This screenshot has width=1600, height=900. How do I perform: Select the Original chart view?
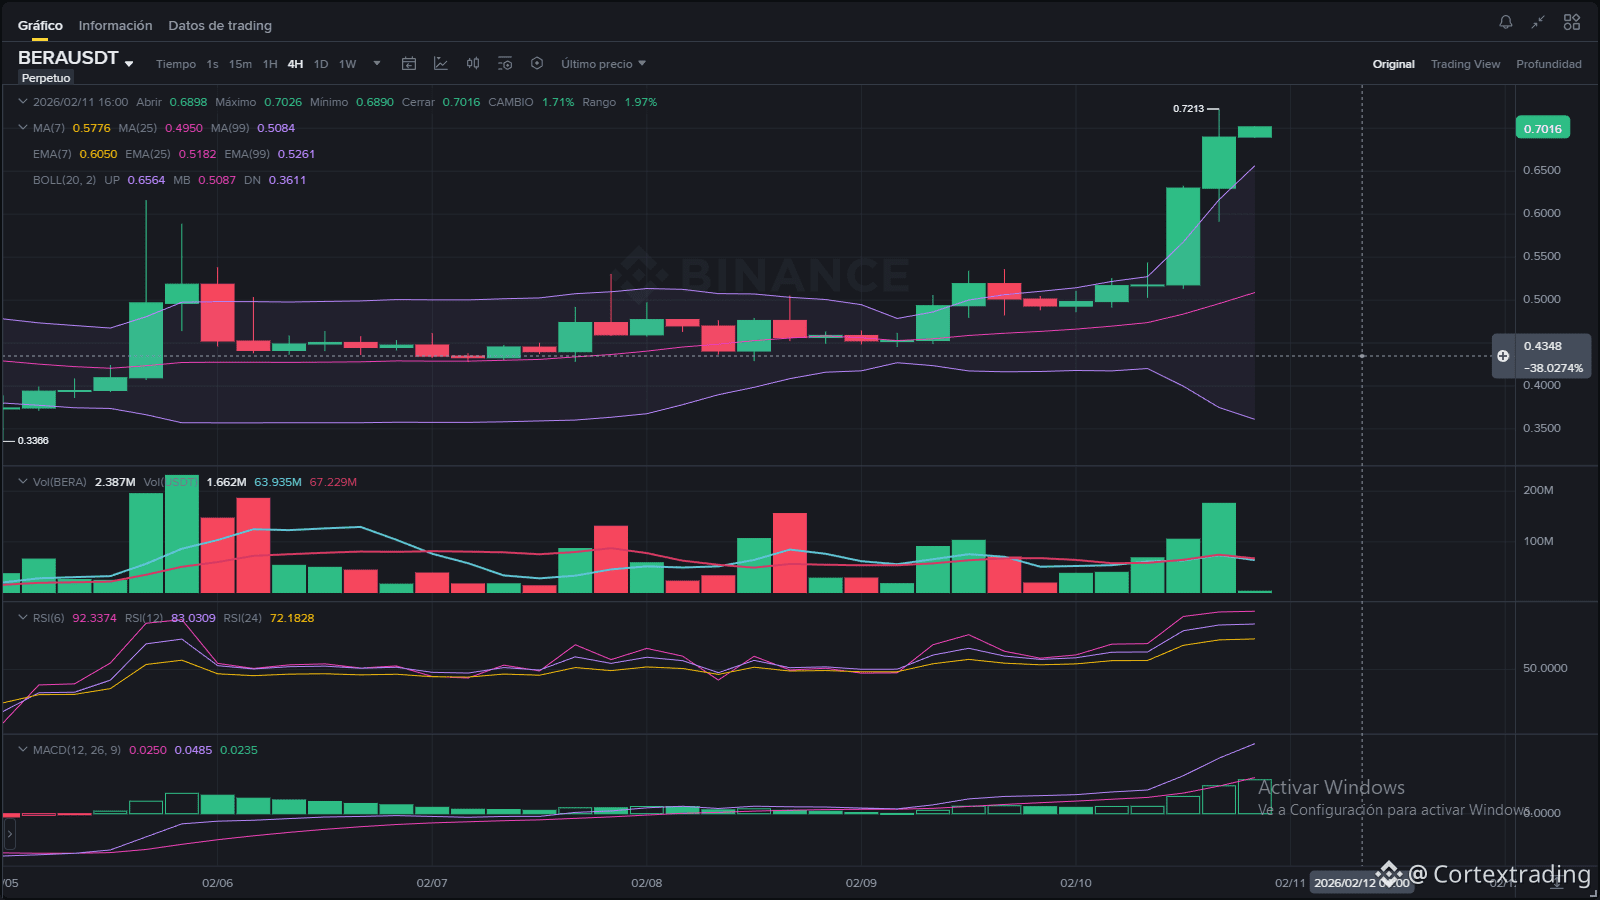click(x=1394, y=64)
